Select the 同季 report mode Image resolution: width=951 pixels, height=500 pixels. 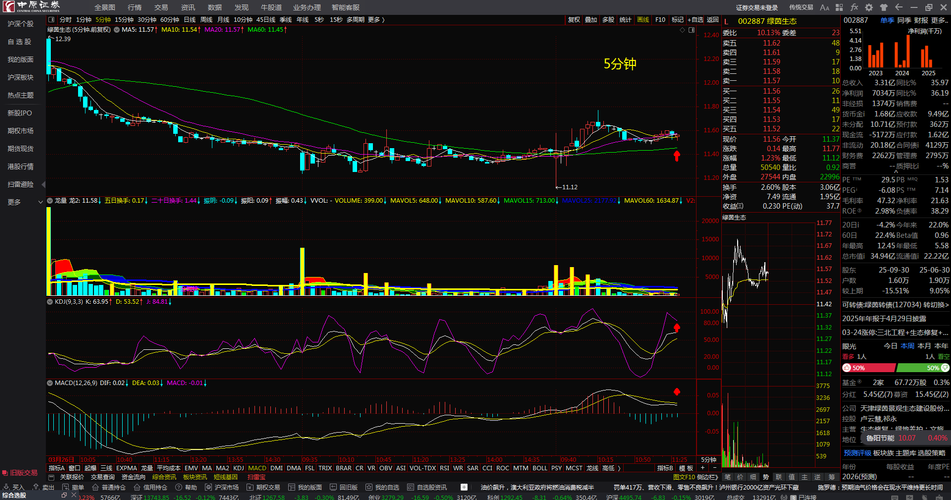point(904,21)
